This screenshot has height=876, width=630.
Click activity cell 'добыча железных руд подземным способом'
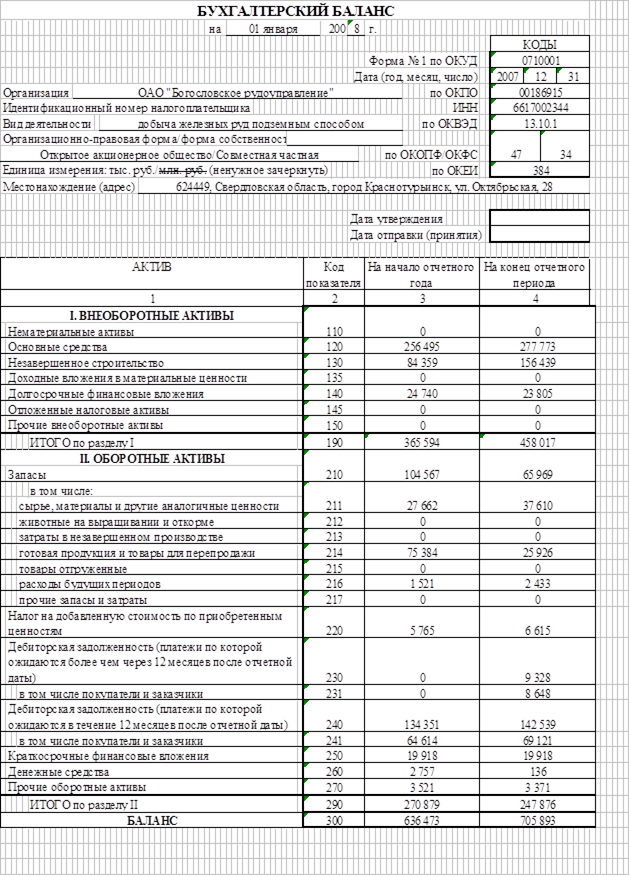point(250,123)
